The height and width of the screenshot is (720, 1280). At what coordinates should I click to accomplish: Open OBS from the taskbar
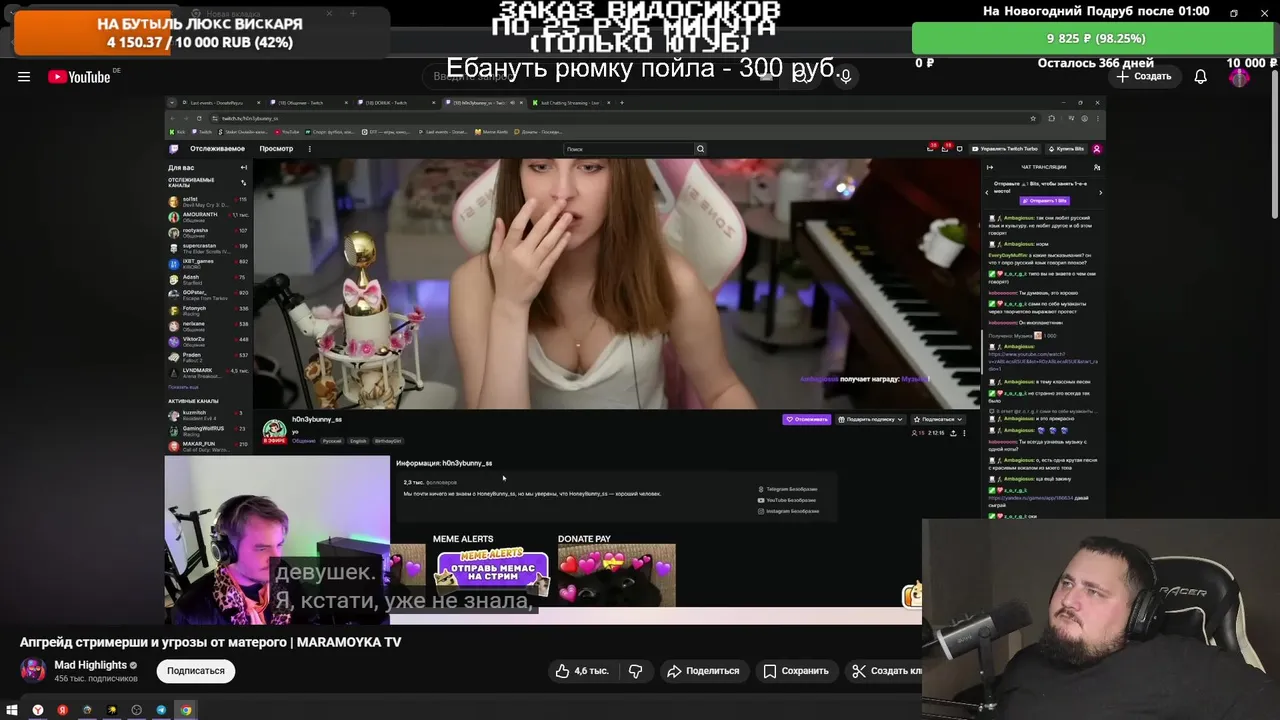pyautogui.click(x=136, y=710)
